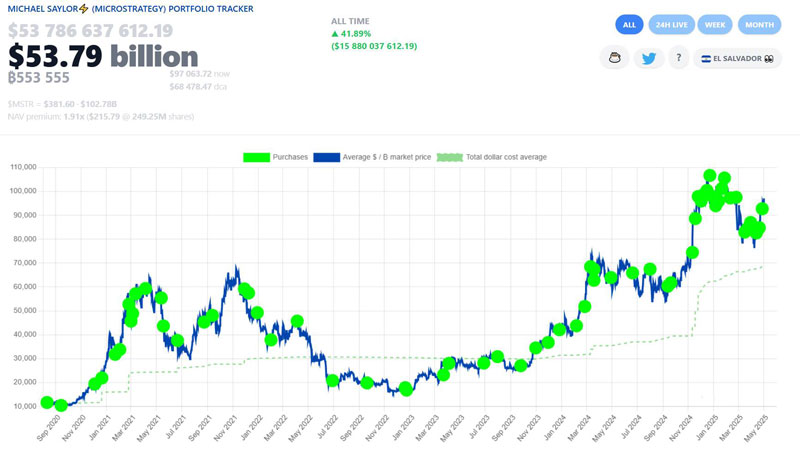The image size is (800, 449).
Task: Click the coffee cup donate icon
Action: click(614, 58)
